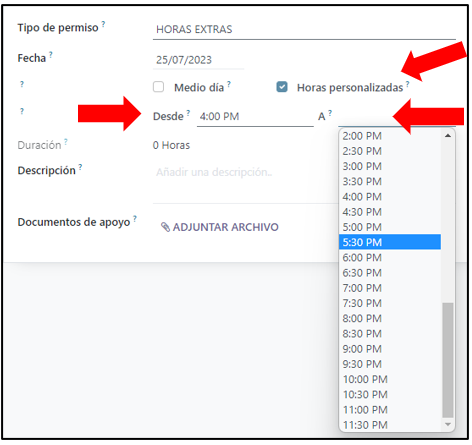Click the Añadir una descripción text area
The height and width of the screenshot is (445, 472).
246,183
